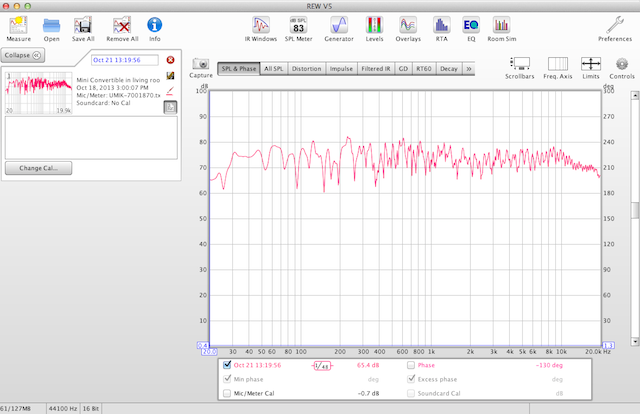Screen dimensions: 640x414
Task: Click the red measurement trace colour icon
Action: [x=170, y=90]
